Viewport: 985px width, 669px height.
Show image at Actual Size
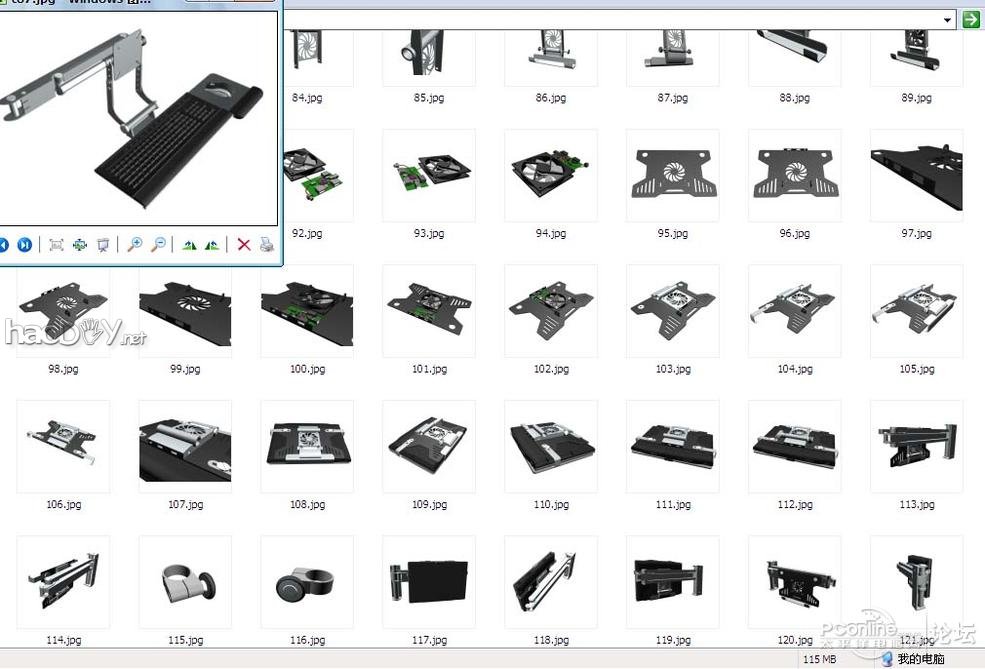pos(79,245)
